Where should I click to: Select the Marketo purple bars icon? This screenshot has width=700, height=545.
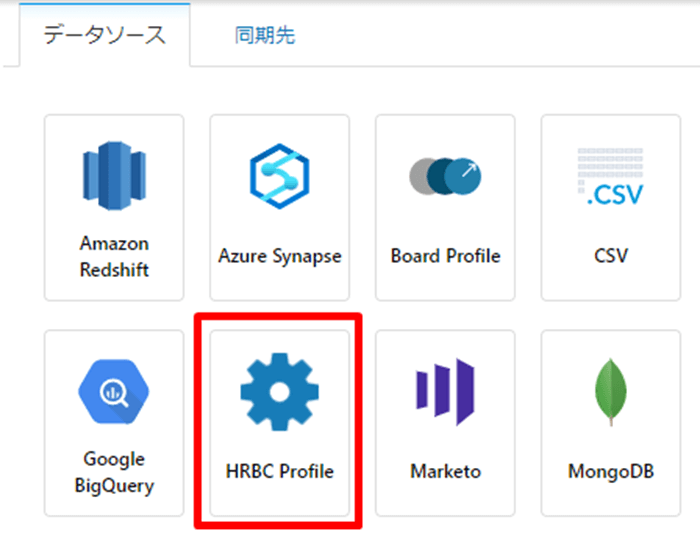tap(445, 391)
